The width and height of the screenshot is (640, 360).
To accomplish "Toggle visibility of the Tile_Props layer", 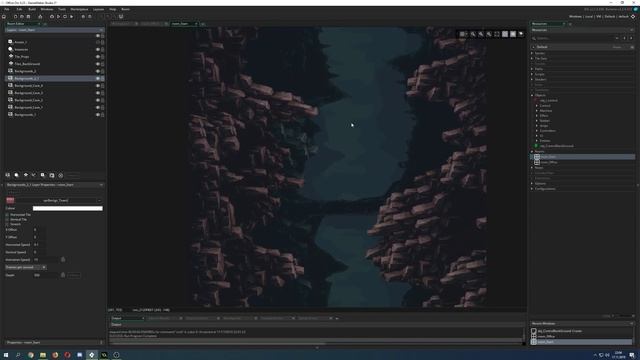I will click(x=98, y=57).
